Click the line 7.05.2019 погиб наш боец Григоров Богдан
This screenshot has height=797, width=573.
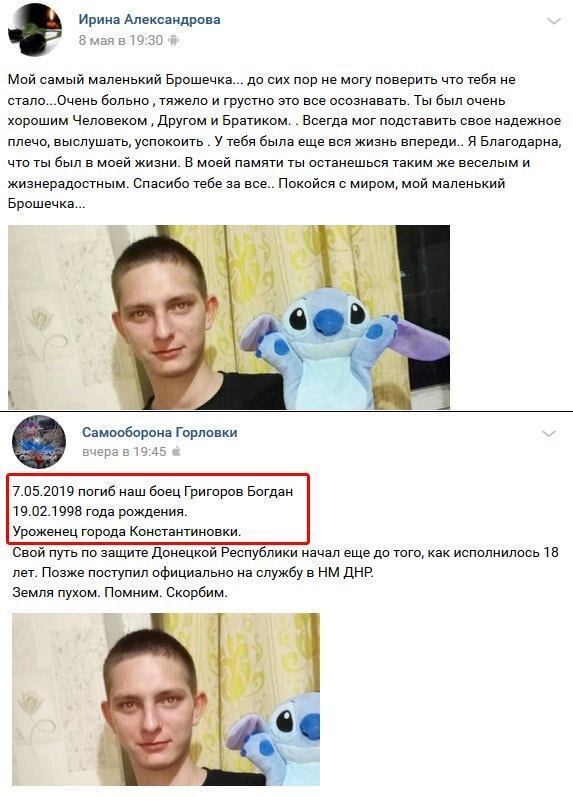pos(153,492)
